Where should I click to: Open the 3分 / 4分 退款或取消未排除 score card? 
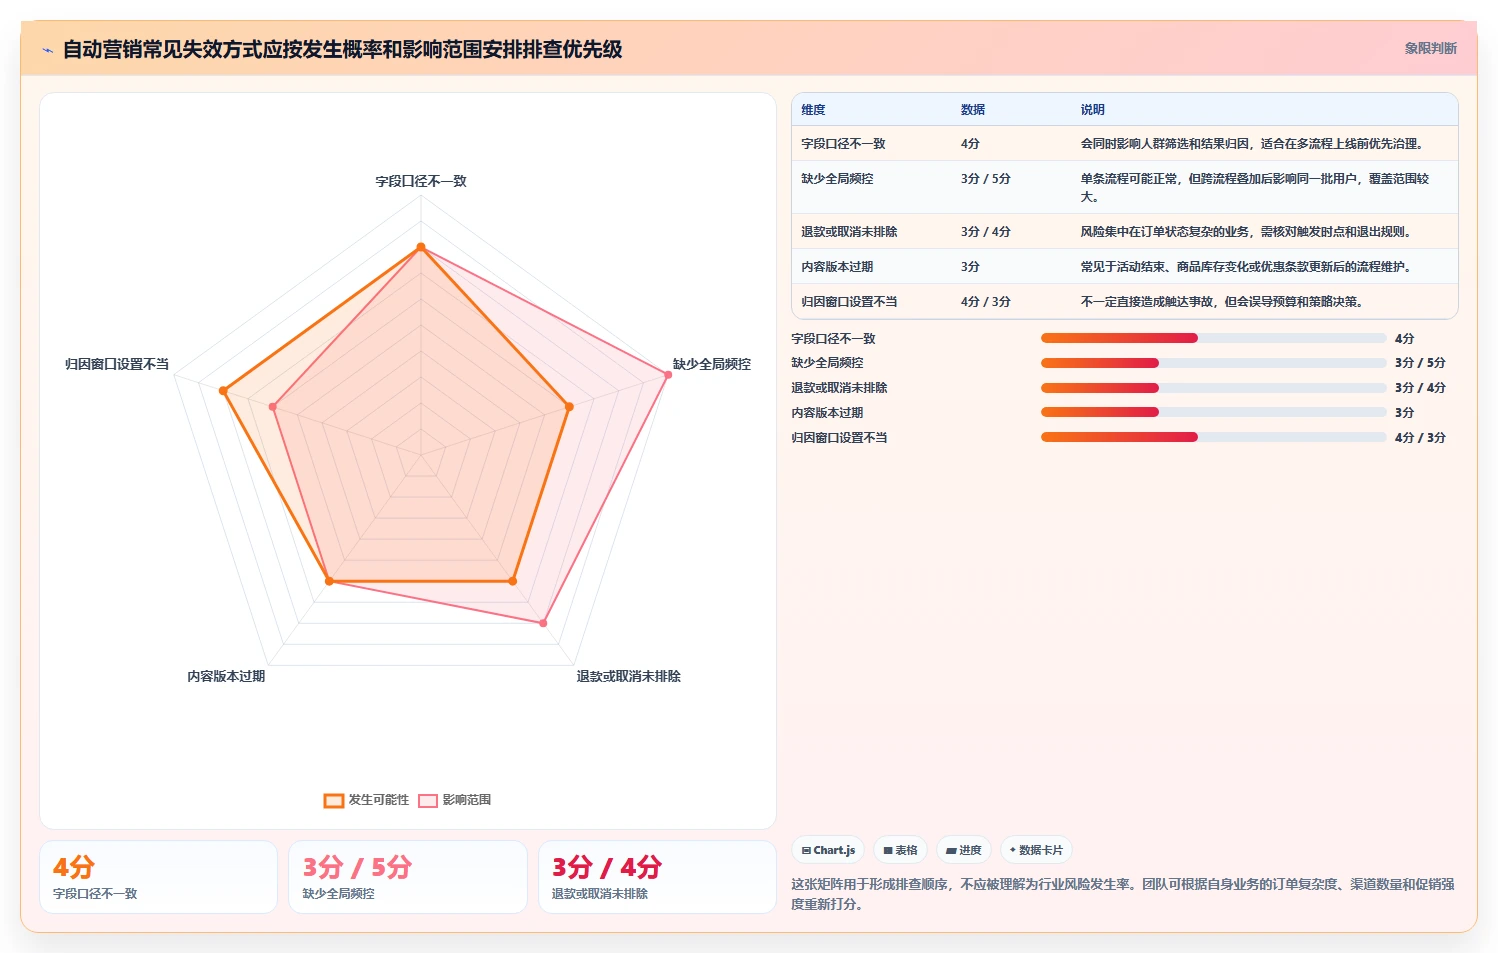(x=657, y=877)
